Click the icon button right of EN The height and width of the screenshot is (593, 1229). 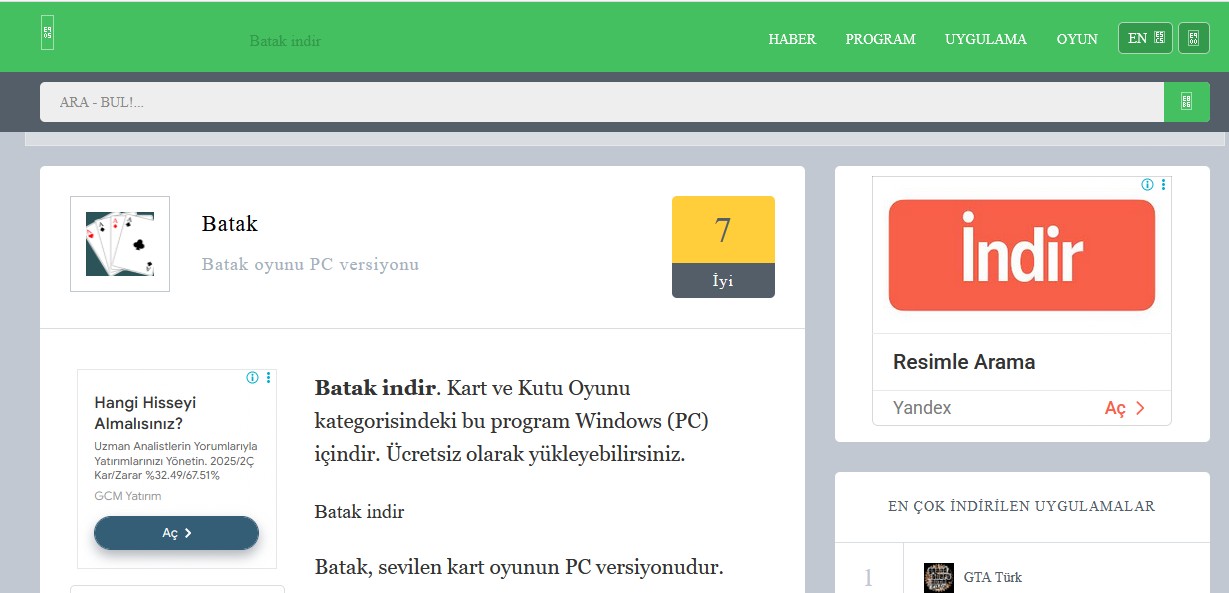[1193, 38]
